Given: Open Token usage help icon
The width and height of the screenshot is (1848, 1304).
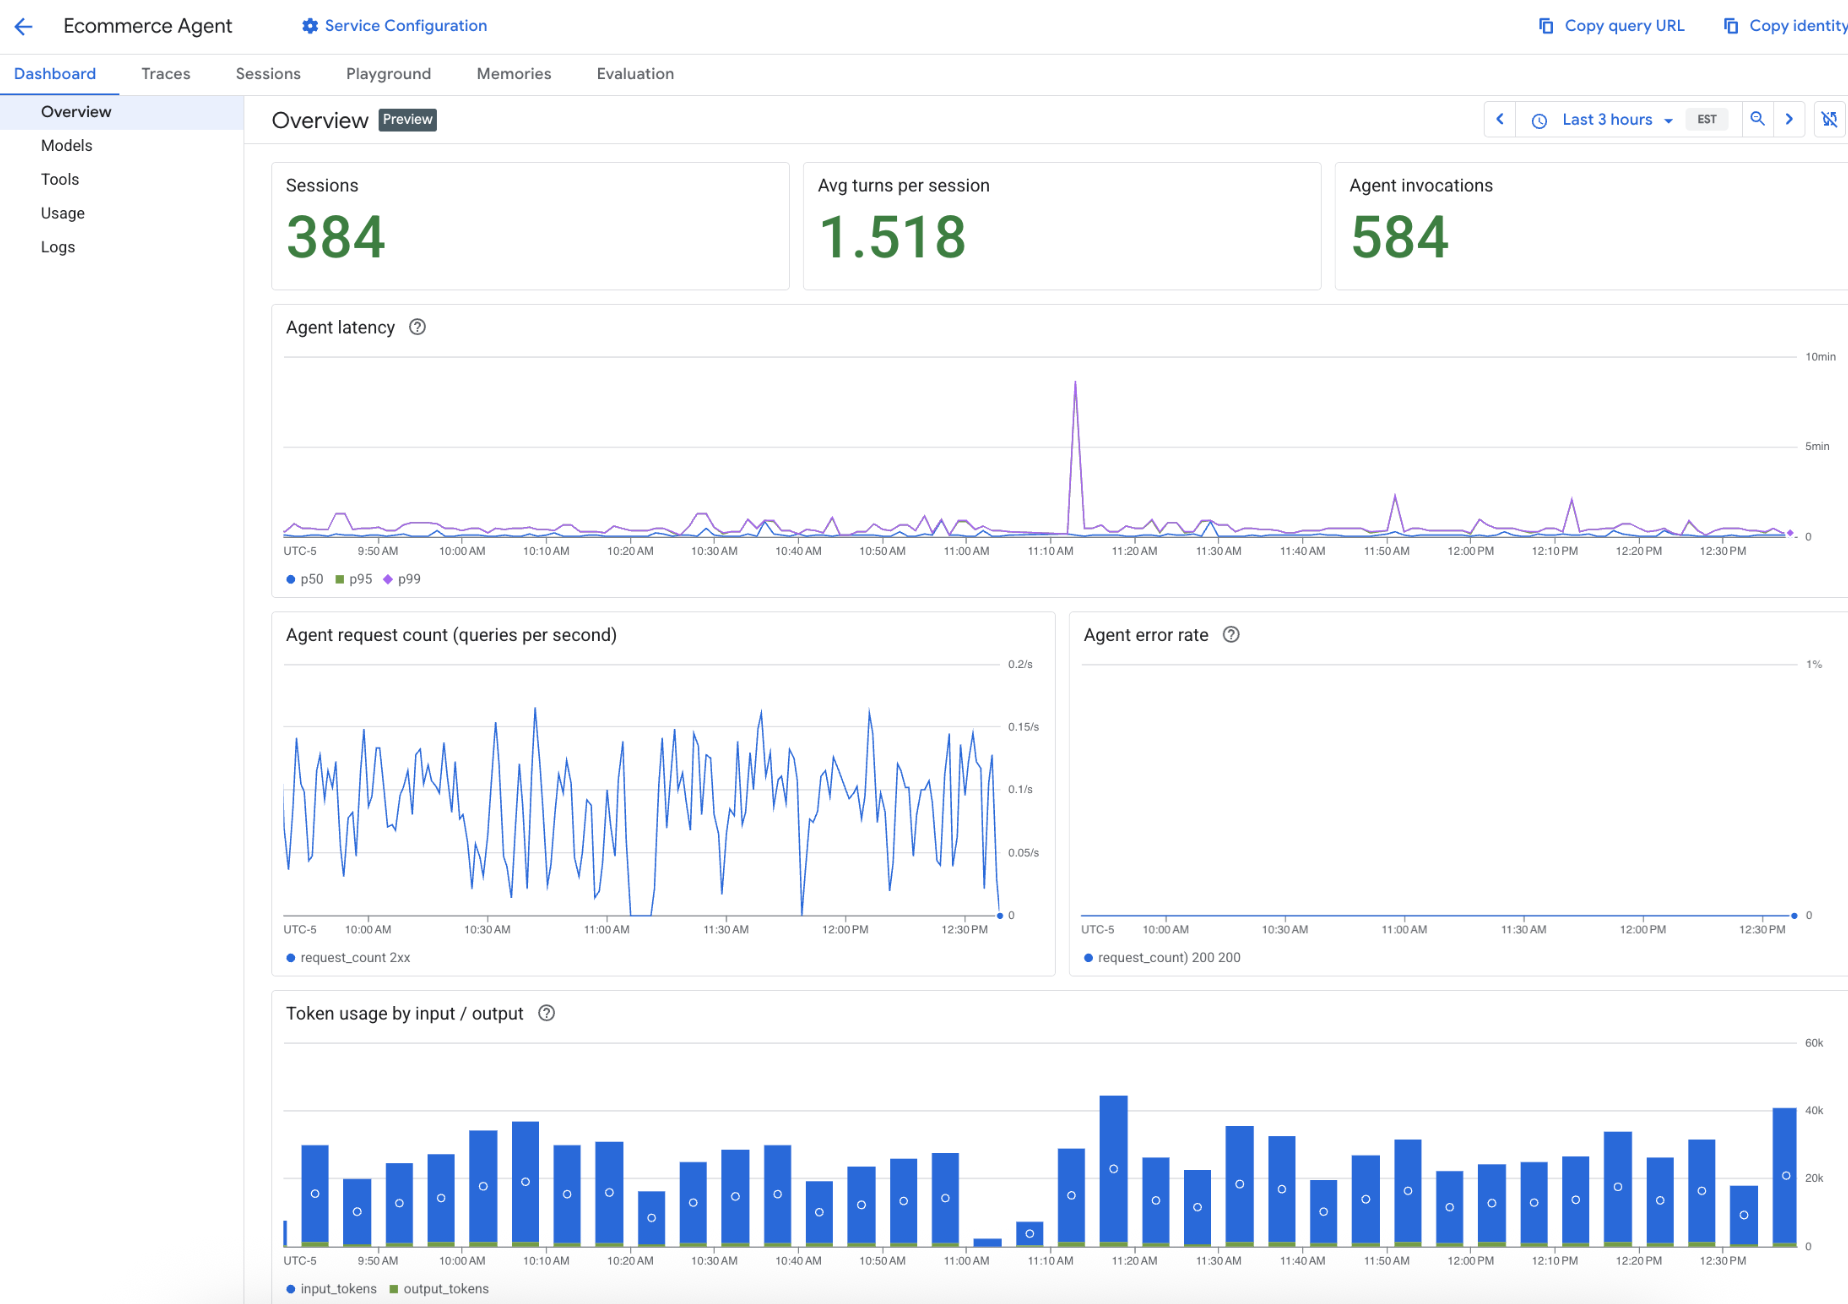Looking at the screenshot, I should pos(546,1013).
